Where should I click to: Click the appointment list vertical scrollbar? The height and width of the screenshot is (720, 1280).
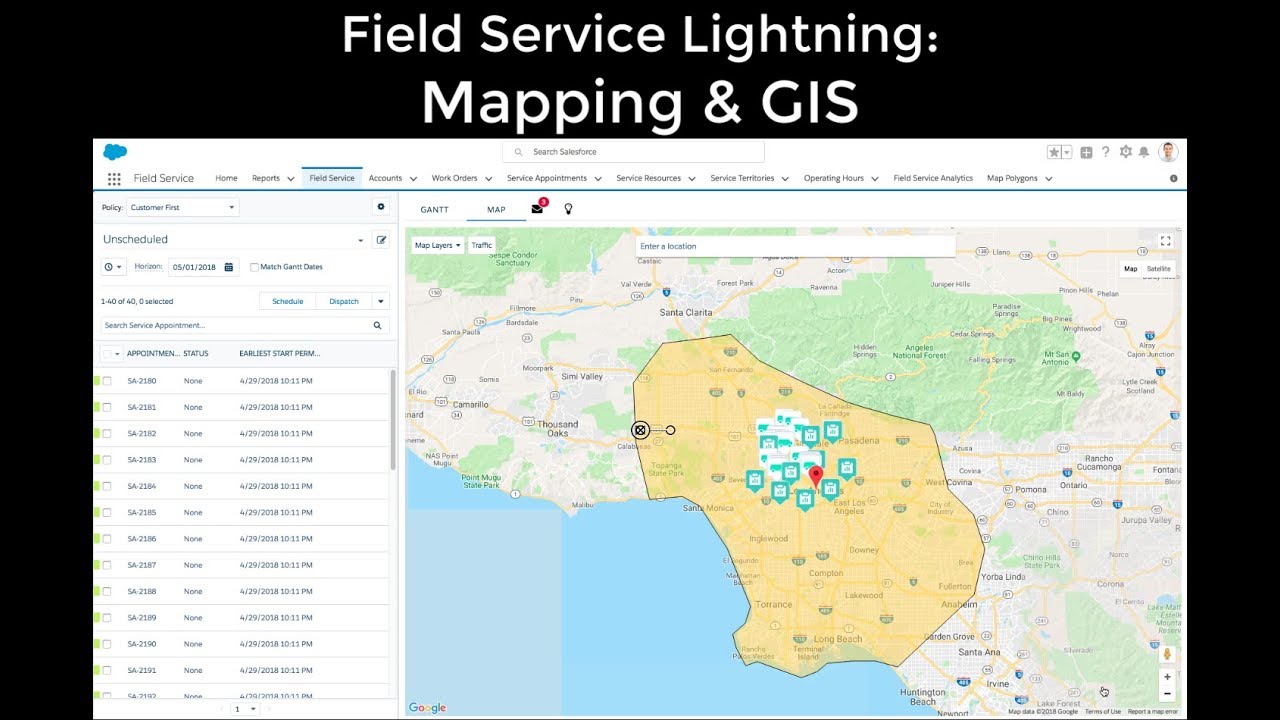[x=393, y=420]
